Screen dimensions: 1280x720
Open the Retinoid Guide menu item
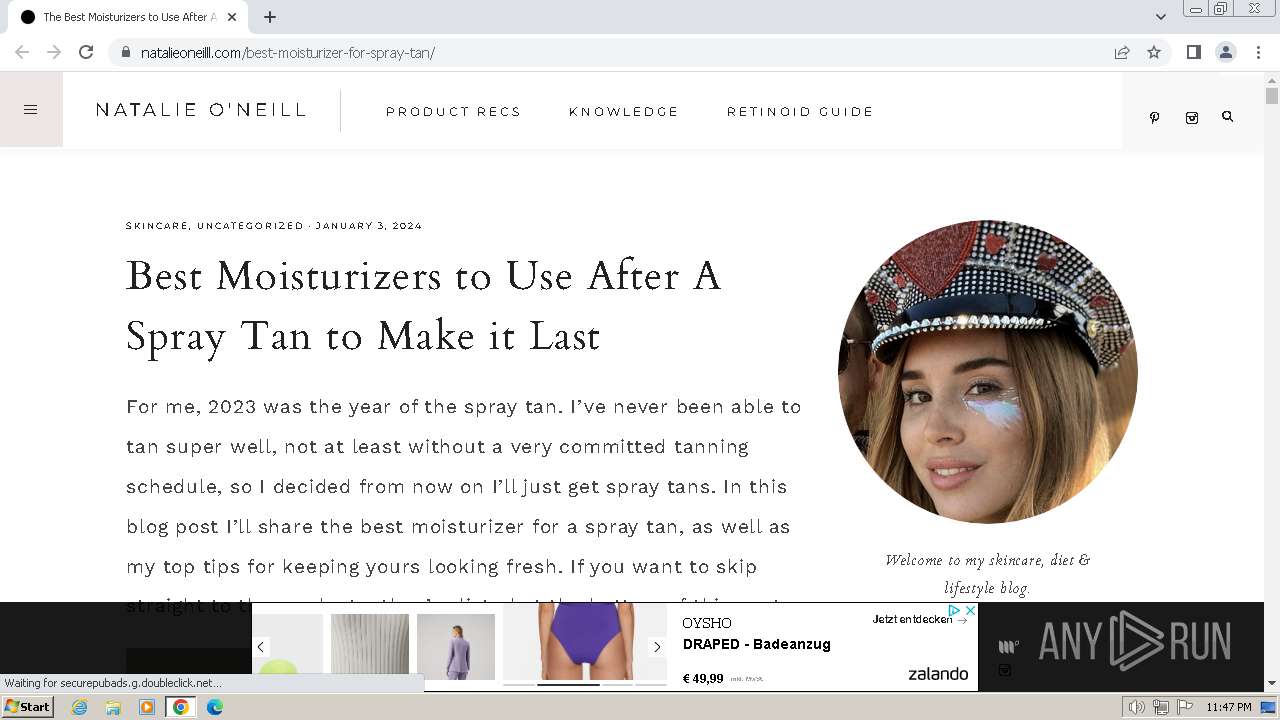tap(800, 111)
